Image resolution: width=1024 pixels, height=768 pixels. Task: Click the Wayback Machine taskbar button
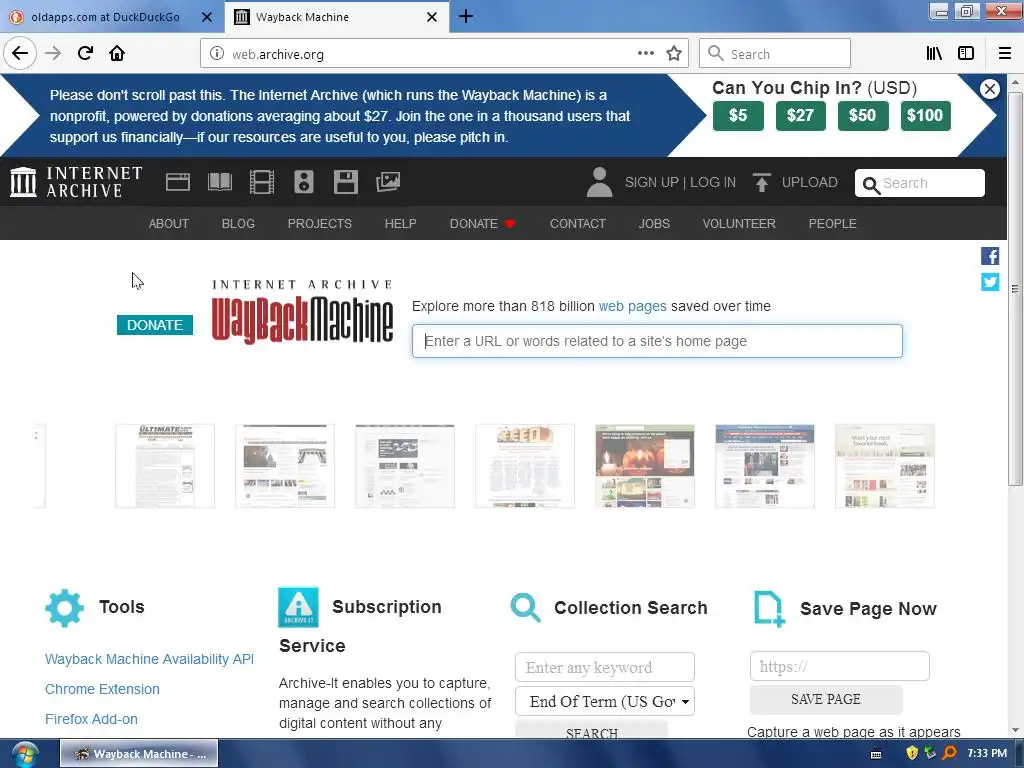139,754
